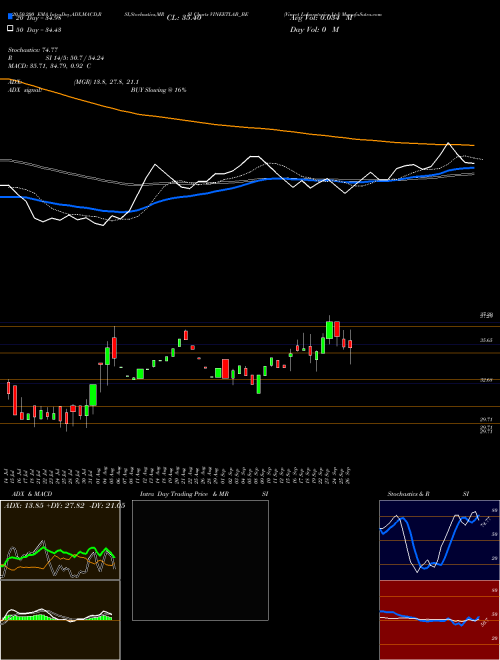This screenshot has height=660, width=500.
Task: Click the 'ADX: 13.85 +DY: 27.82 -DY: 21.05' readout
Action: pyautogui.click(x=64, y=506)
